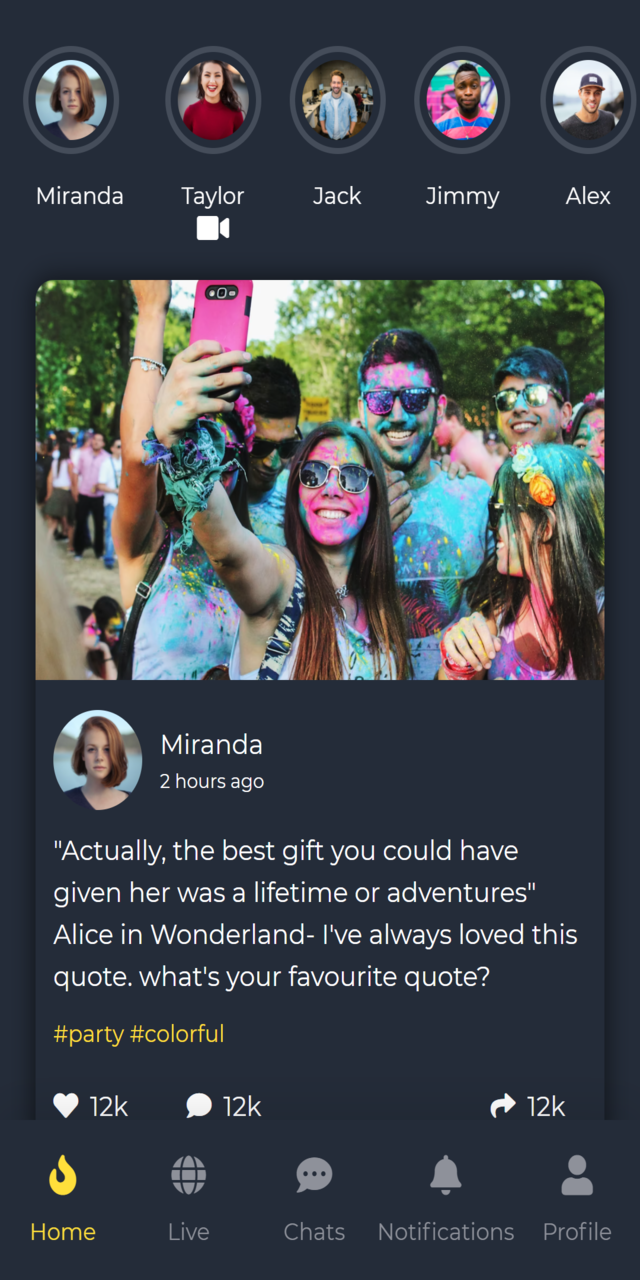The image size is (640, 1280).
Task: Open comments via speech bubble icon
Action: (x=199, y=1105)
